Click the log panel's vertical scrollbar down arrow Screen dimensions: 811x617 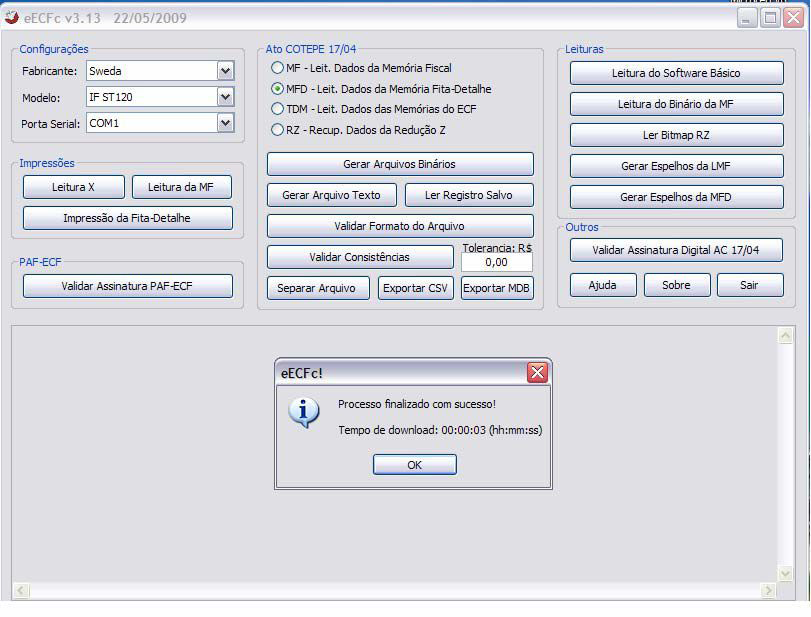[x=786, y=573]
